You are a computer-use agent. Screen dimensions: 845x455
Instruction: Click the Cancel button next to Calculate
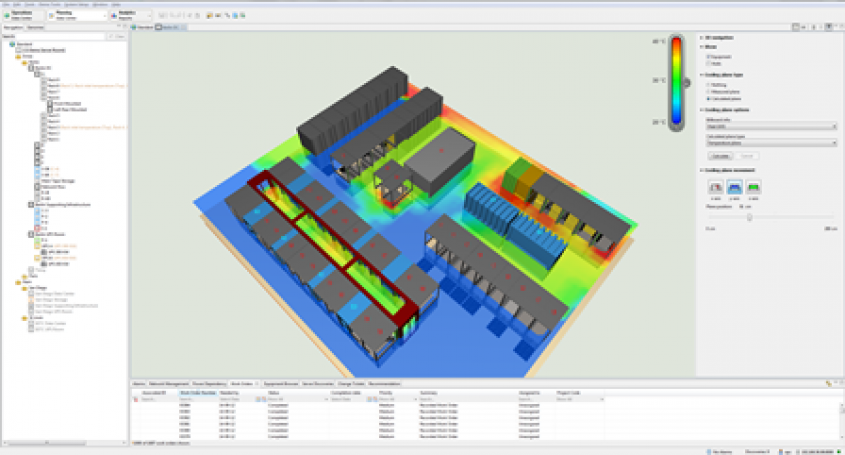(746, 156)
